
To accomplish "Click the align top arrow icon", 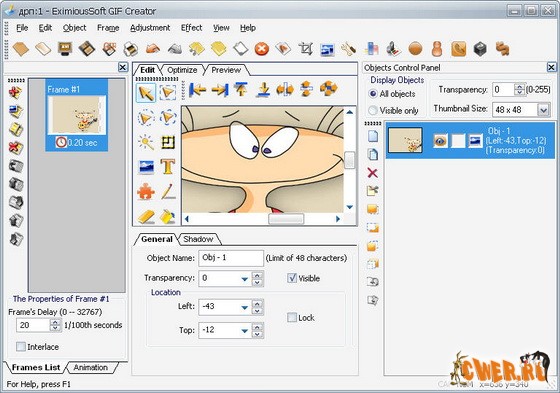I will [241, 89].
